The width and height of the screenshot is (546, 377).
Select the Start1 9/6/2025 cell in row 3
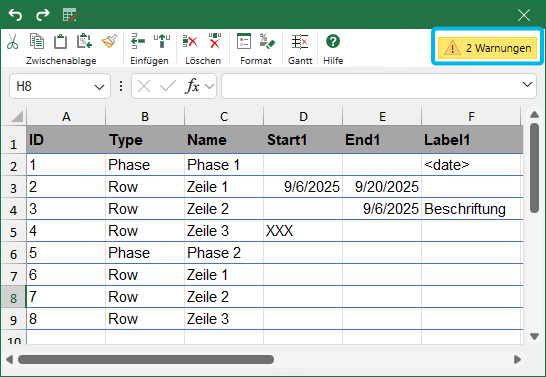pos(303,187)
